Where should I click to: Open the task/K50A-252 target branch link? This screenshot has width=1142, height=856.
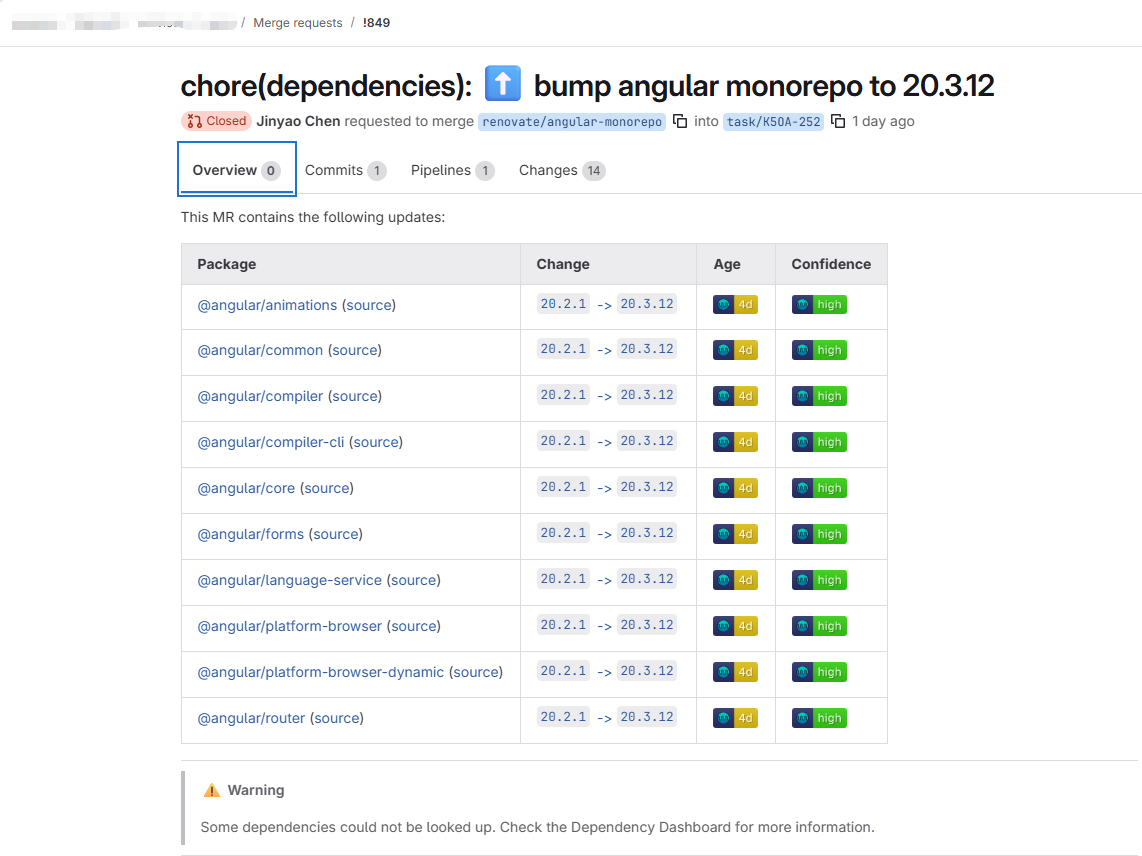pos(773,122)
